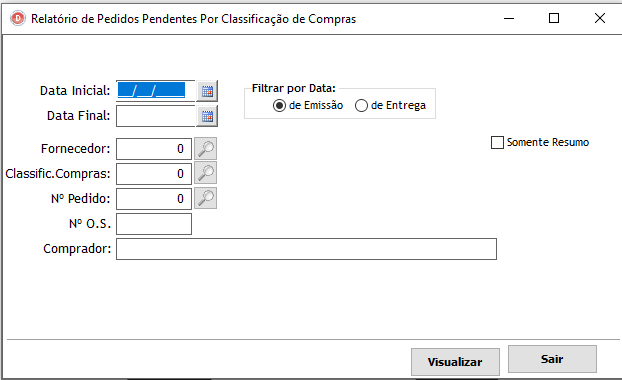Open calendar picker for Data Inicial

click(x=207, y=91)
